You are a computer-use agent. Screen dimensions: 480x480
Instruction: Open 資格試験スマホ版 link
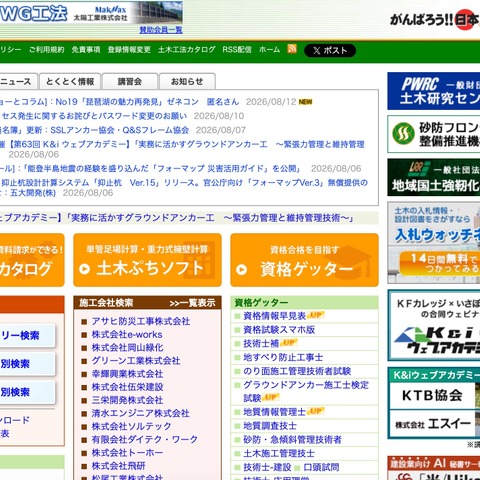coord(279,330)
